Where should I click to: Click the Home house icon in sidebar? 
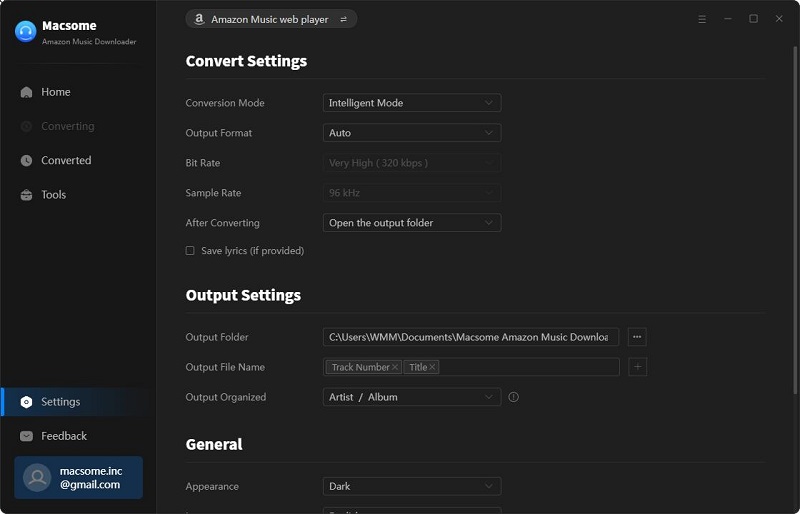tap(27, 92)
